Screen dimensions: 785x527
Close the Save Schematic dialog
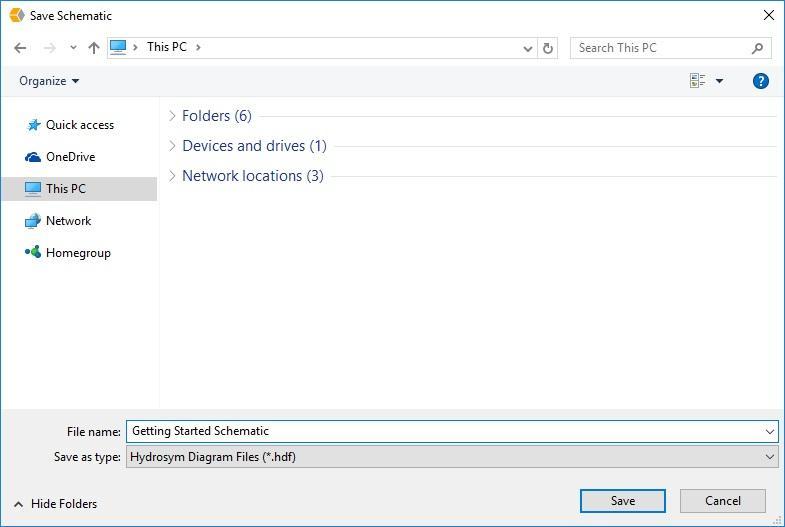tap(768, 16)
